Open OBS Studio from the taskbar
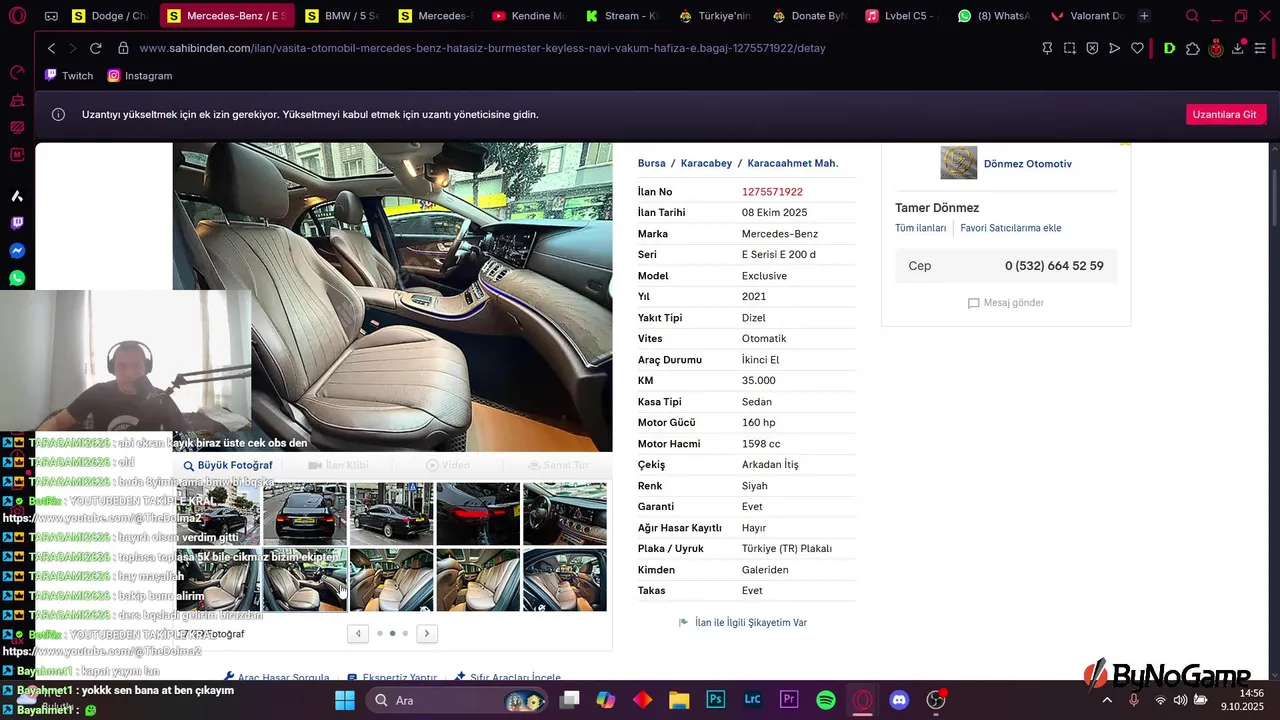The height and width of the screenshot is (720, 1280). pyautogui.click(x=936, y=700)
